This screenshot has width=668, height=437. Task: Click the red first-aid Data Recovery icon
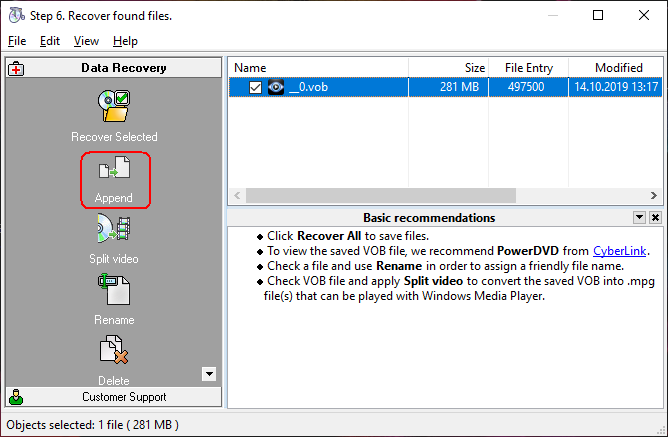coord(16,68)
